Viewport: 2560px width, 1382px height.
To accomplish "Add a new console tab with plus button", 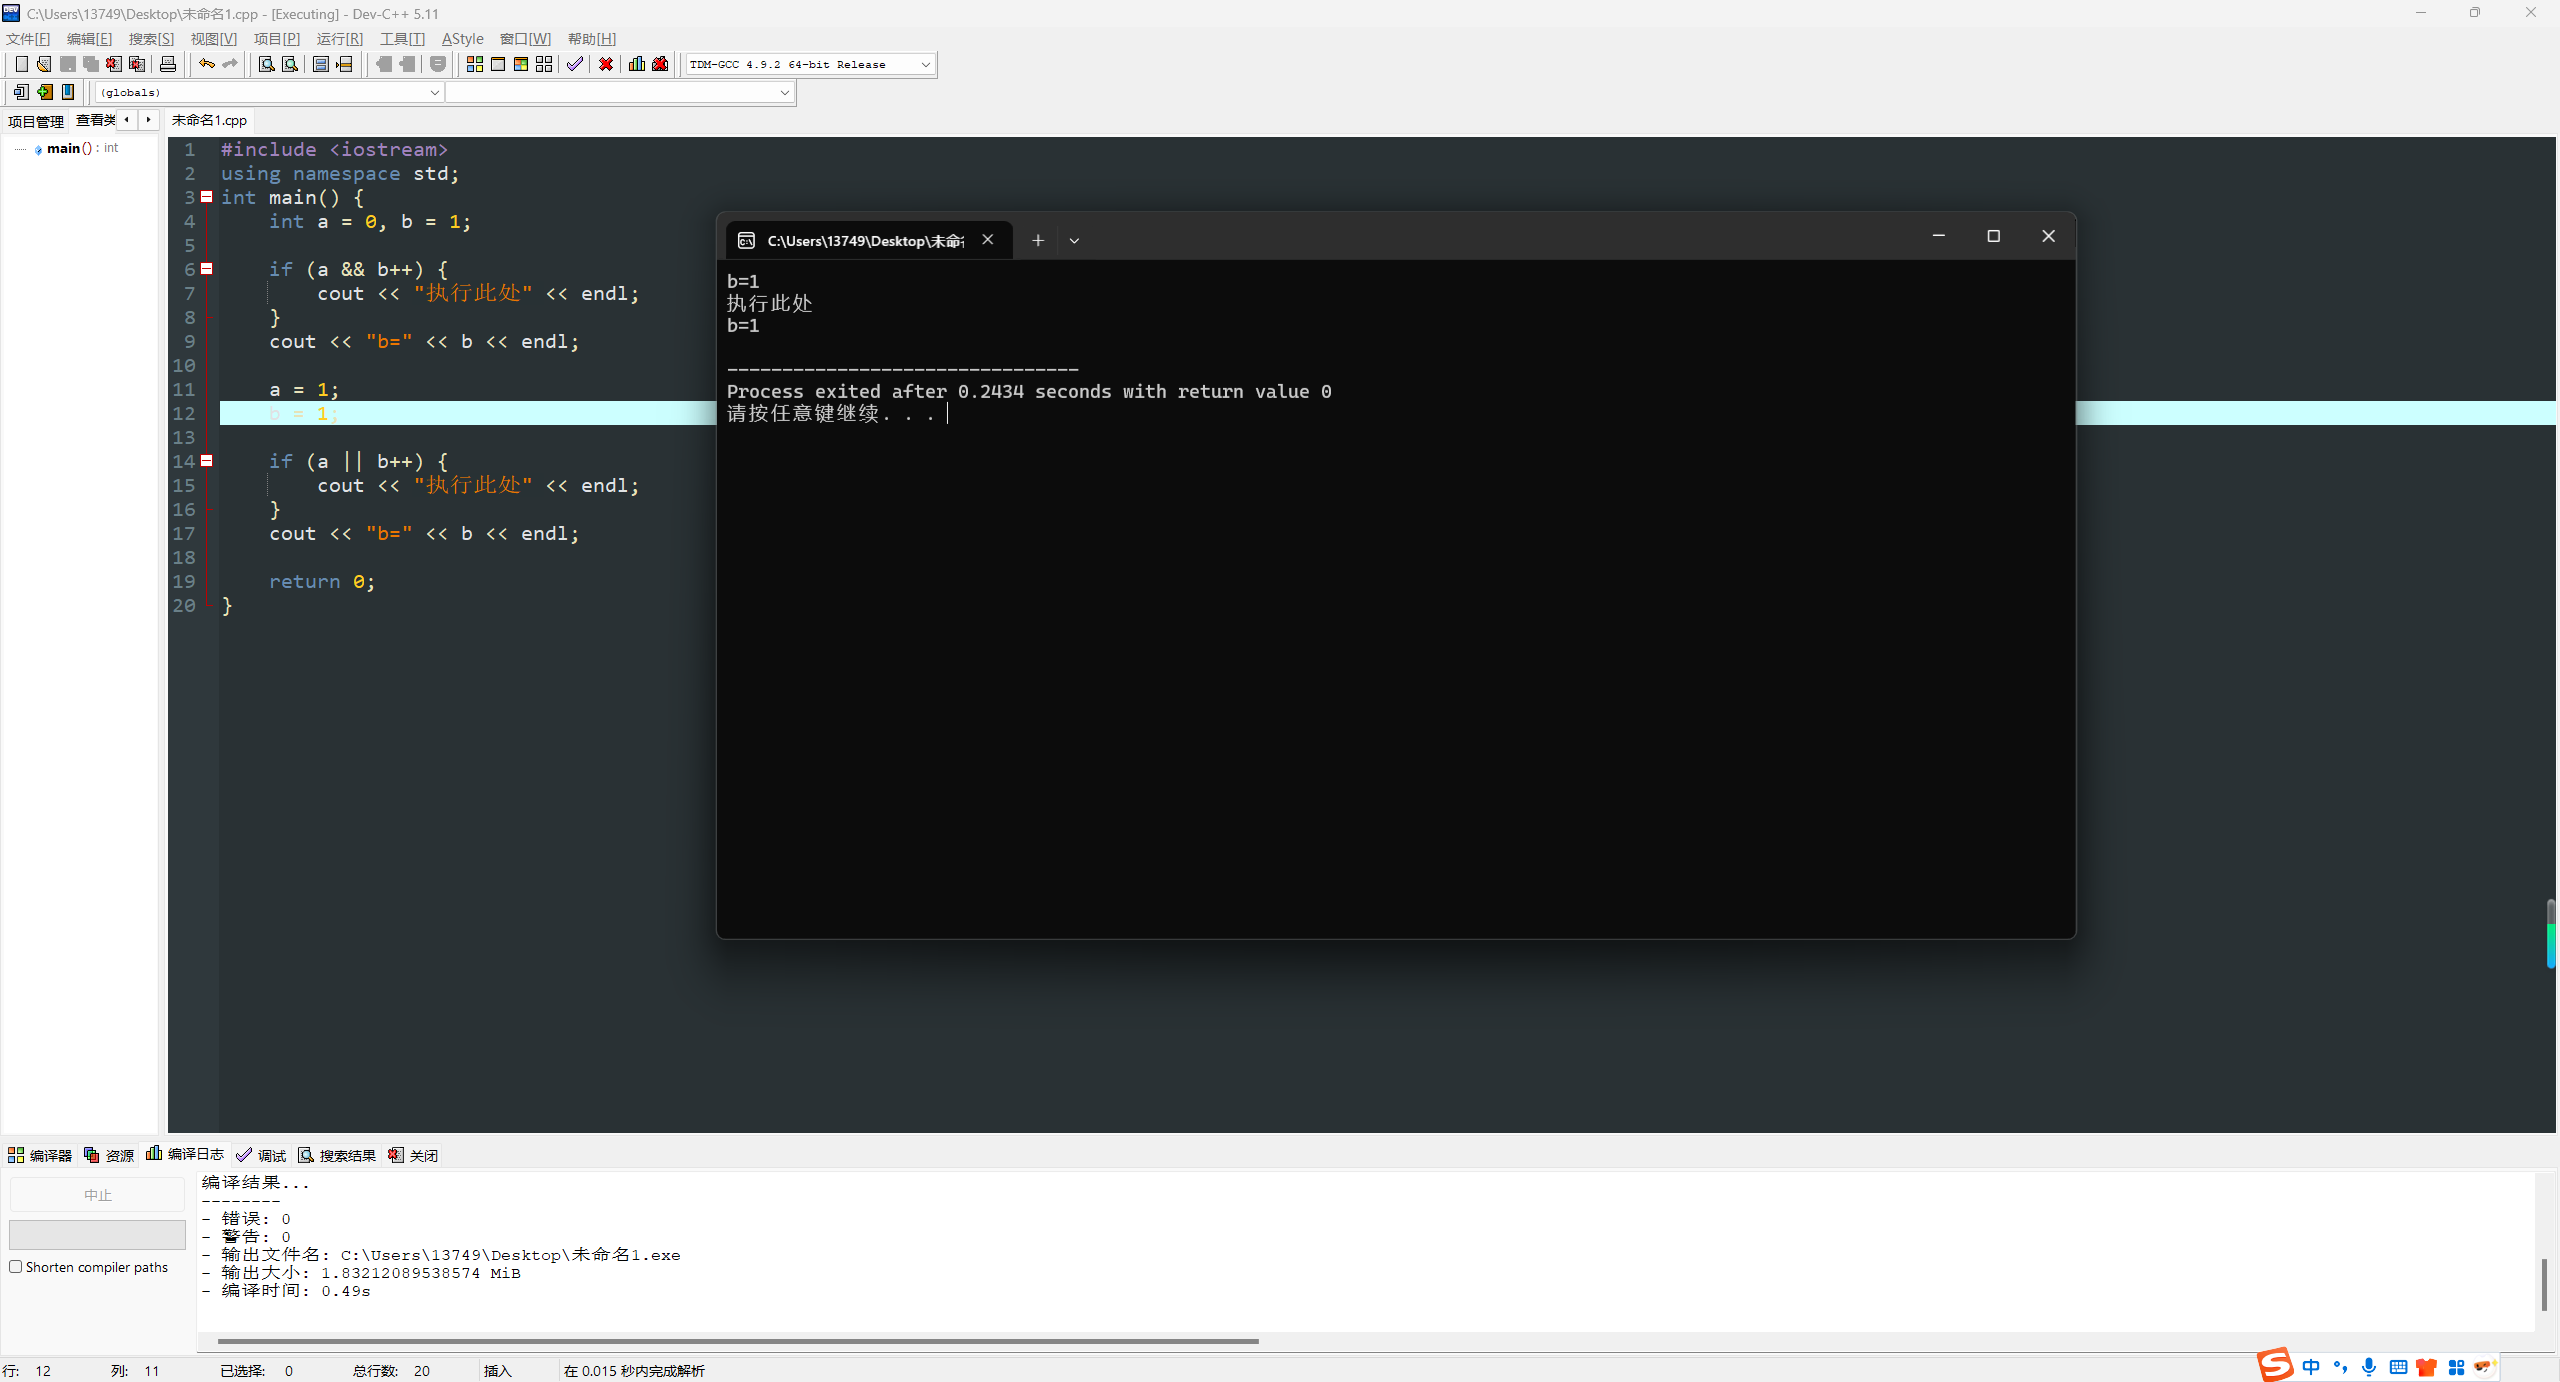I will (1038, 240).
